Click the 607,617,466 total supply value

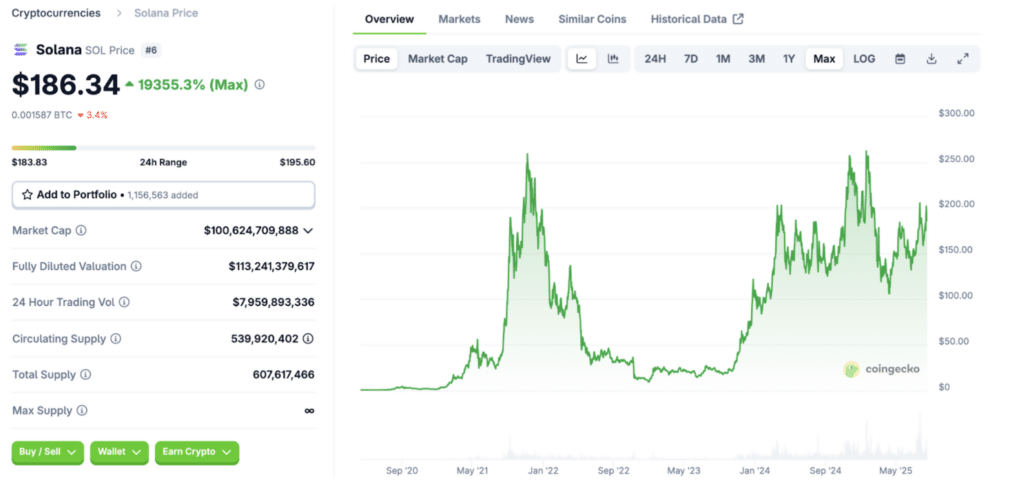point(283,375)
